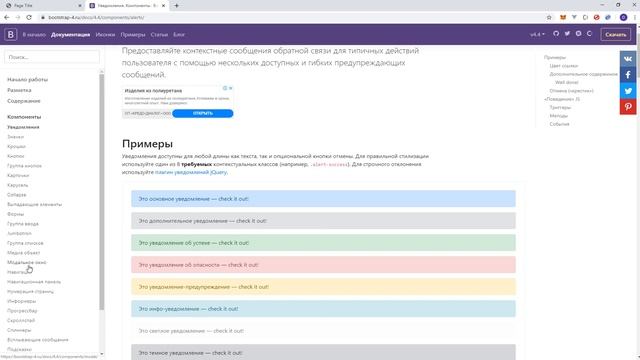This screenshot has width=640, height=360.
Task: Open a new browser tab
Action: (177, 6)
